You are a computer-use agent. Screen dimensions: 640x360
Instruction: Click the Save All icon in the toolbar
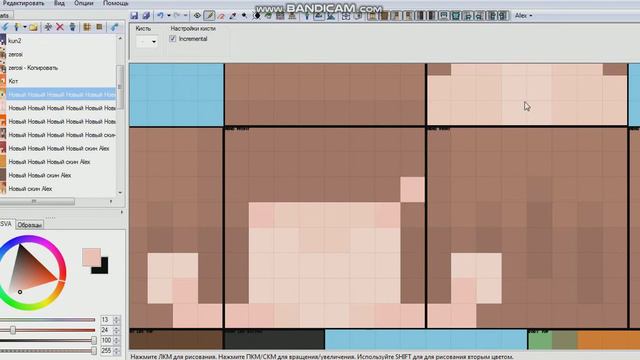[146, 16]
